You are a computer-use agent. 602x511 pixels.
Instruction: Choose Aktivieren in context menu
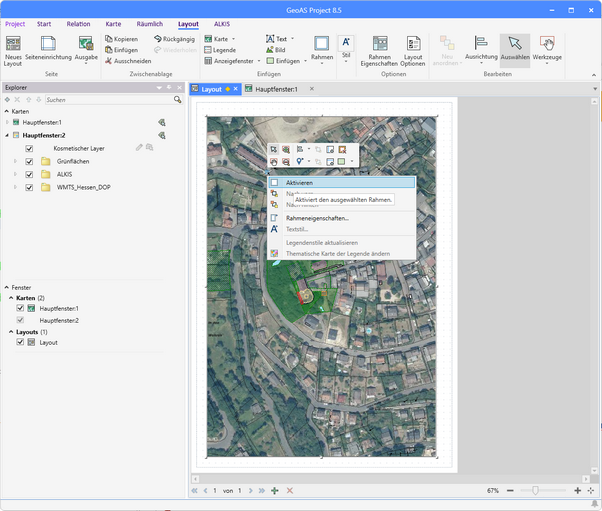pyautogui.click(x=341, y=183)
